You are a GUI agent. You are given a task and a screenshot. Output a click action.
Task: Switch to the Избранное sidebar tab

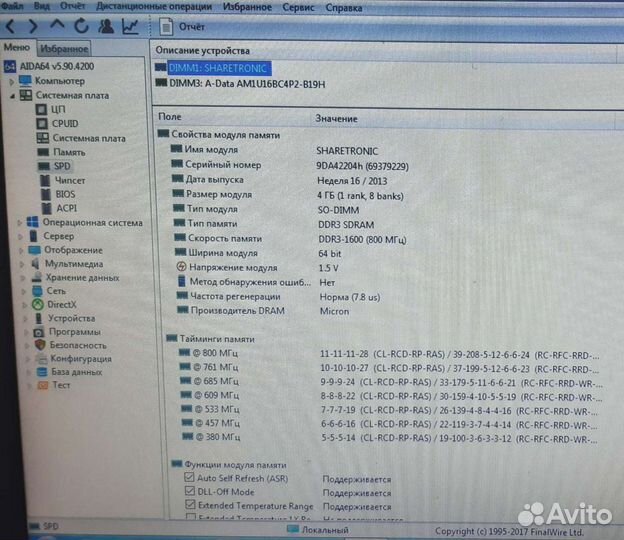click(x=64, y=49)
